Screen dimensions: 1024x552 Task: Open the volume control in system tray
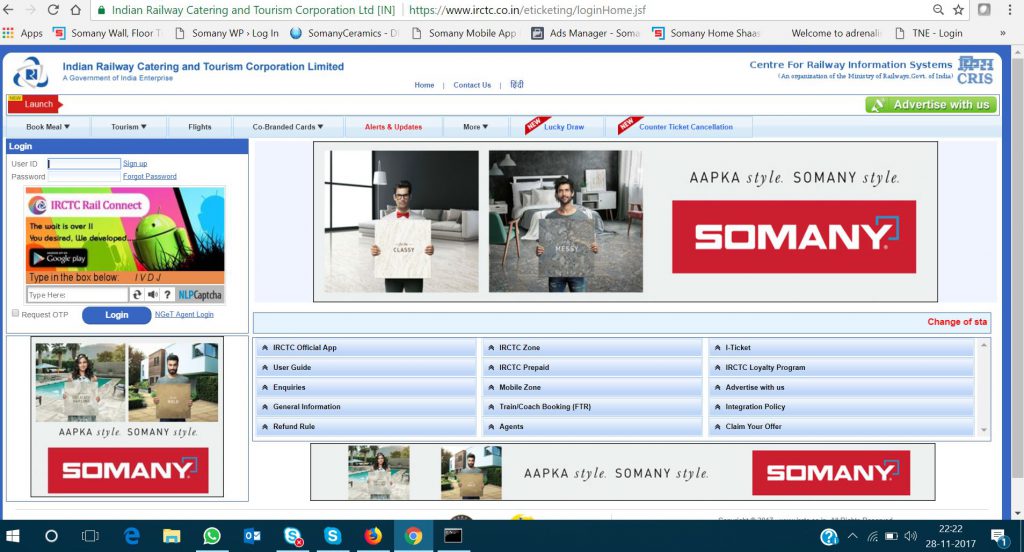click(911, 536)
